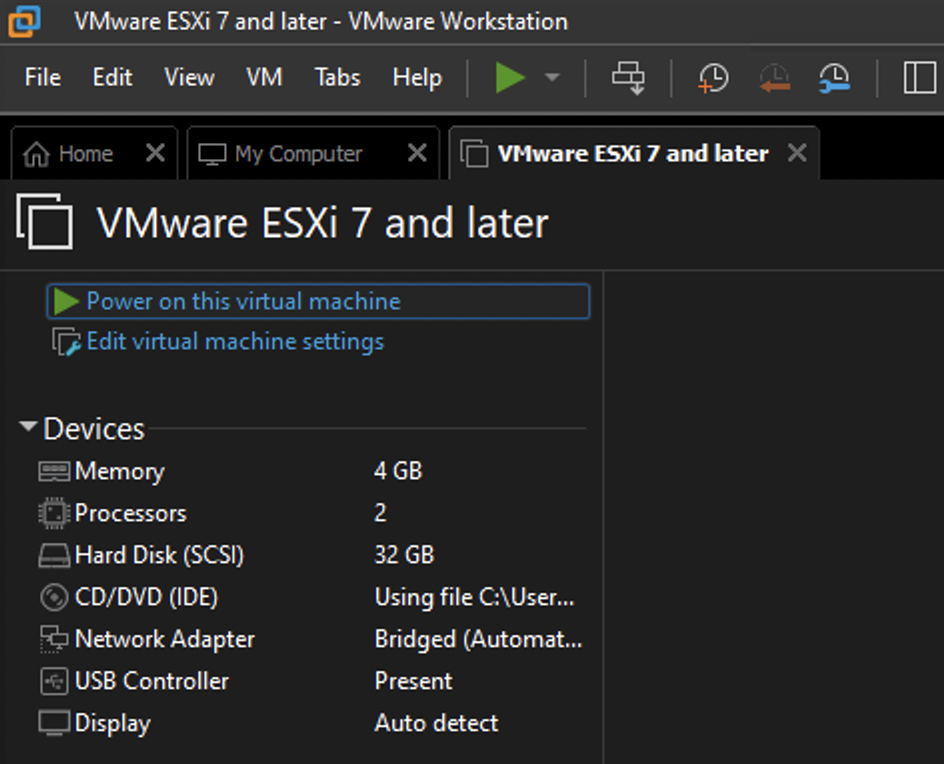944x764 pixels.
Task: Click the 32 GB hard disk value
Action: tap(404, 555)
